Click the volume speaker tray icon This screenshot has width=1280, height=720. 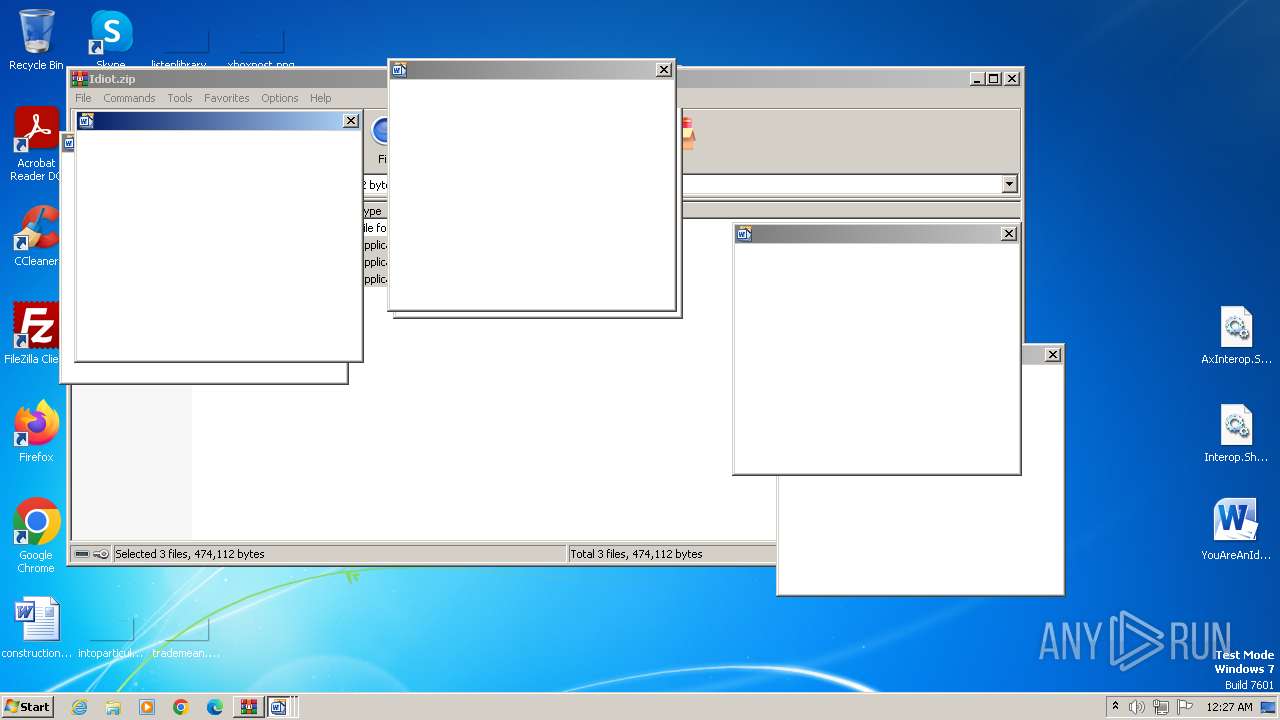(x=1137, y=707)
